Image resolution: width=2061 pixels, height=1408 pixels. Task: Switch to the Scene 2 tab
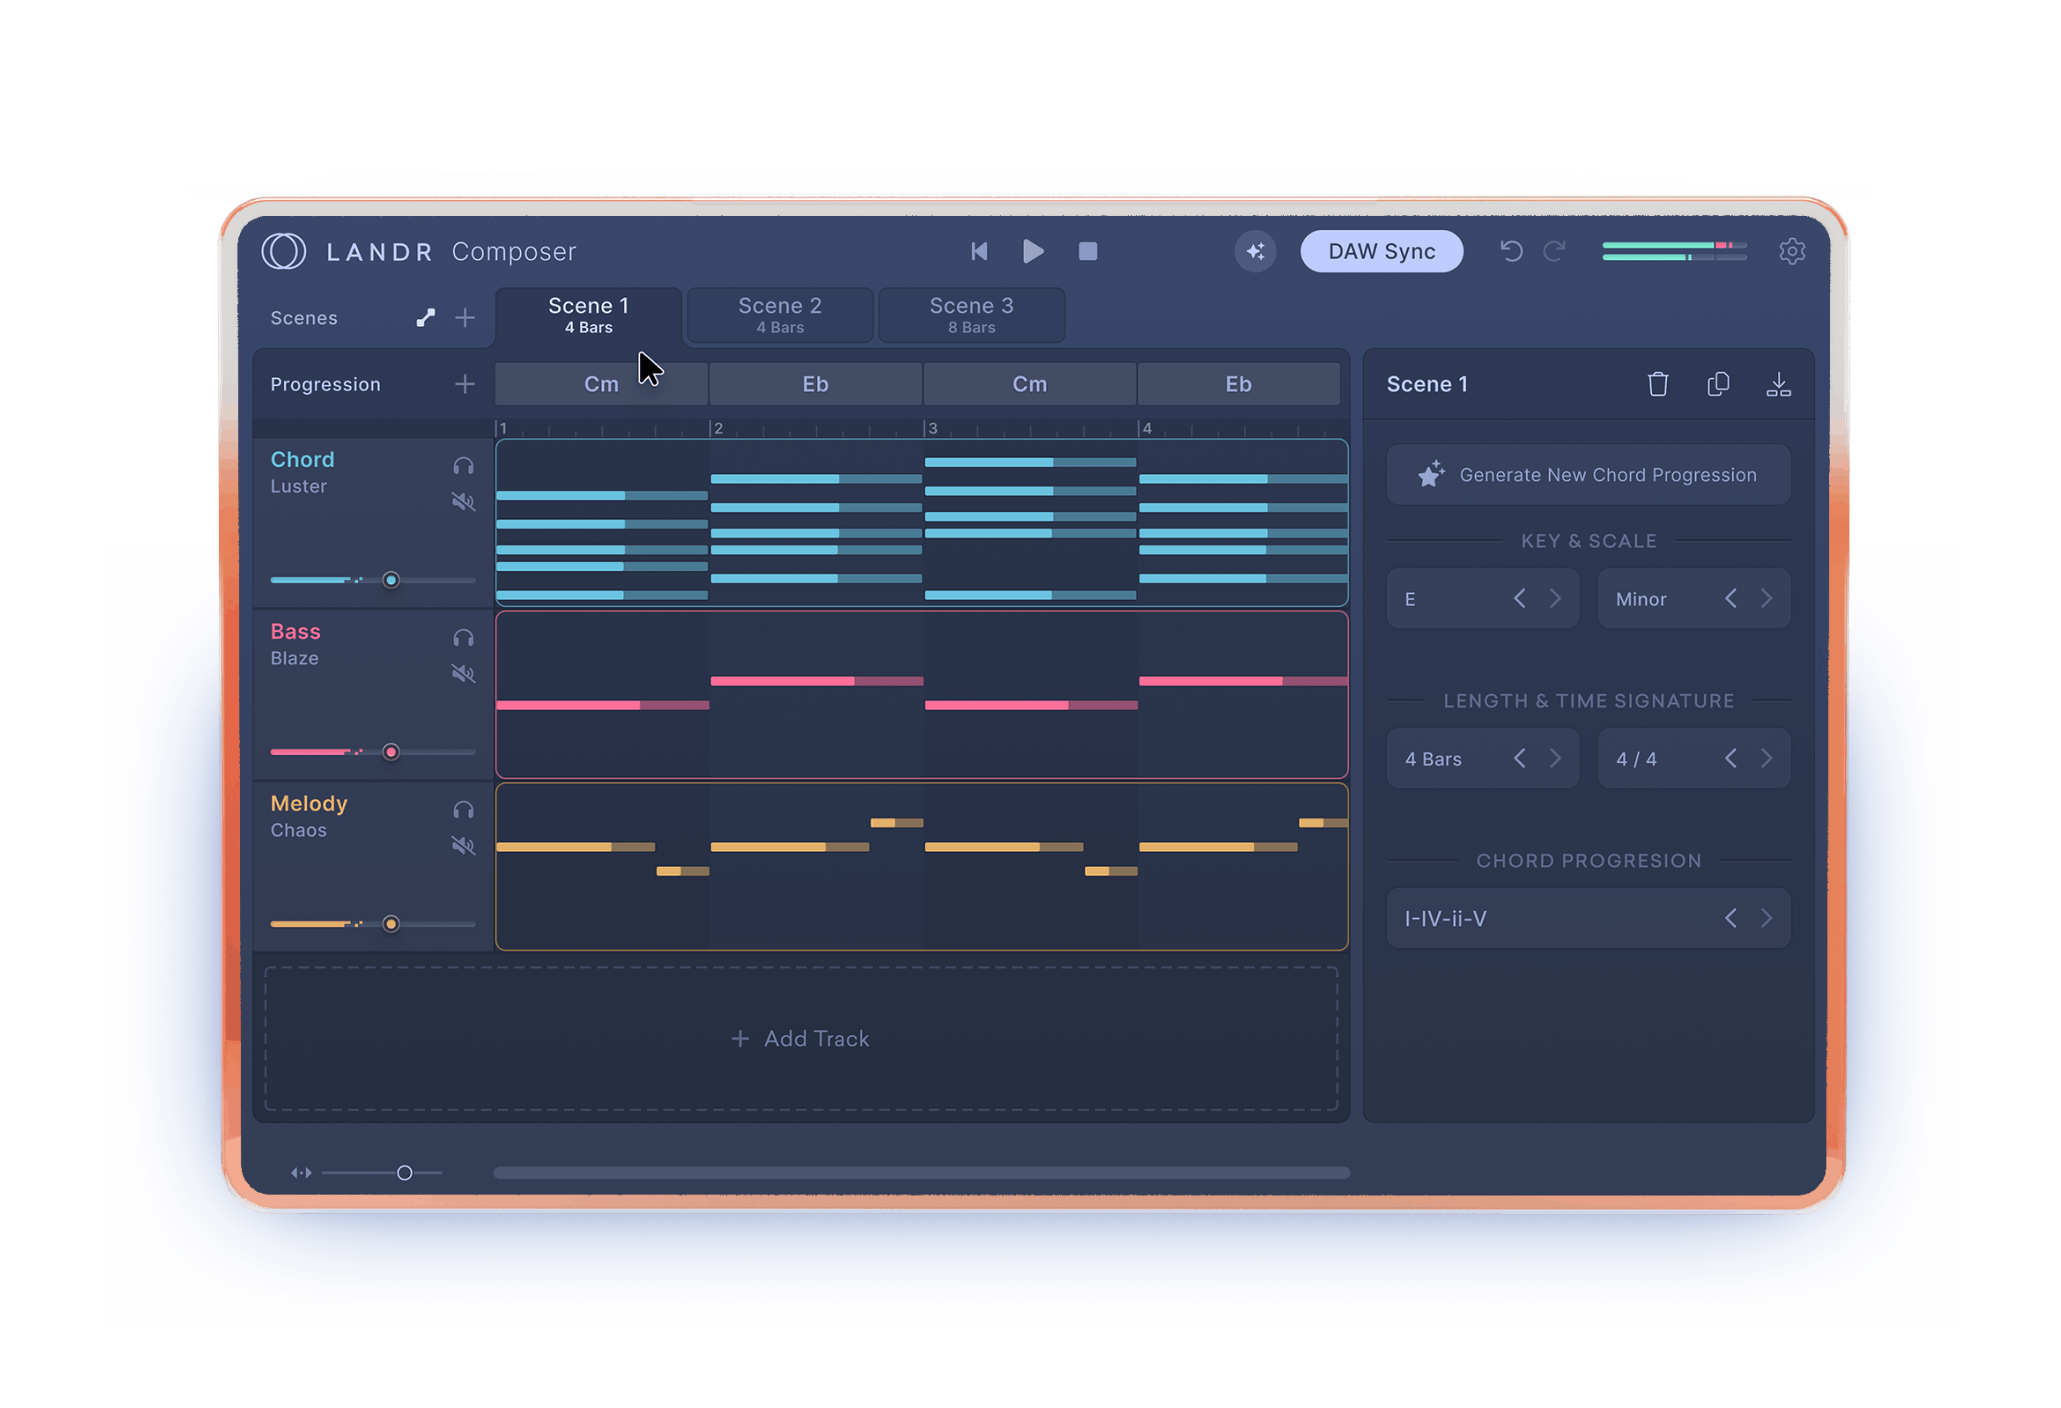pos(779,315)
